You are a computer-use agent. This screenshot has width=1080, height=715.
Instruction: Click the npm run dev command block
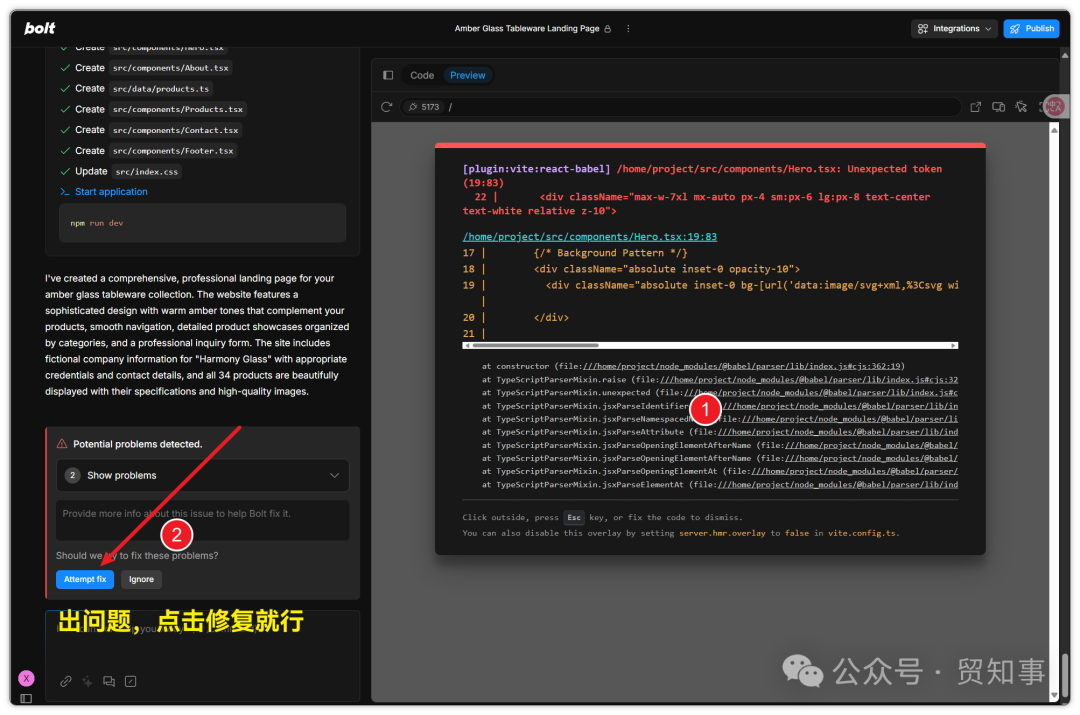[x=202, y=222]
